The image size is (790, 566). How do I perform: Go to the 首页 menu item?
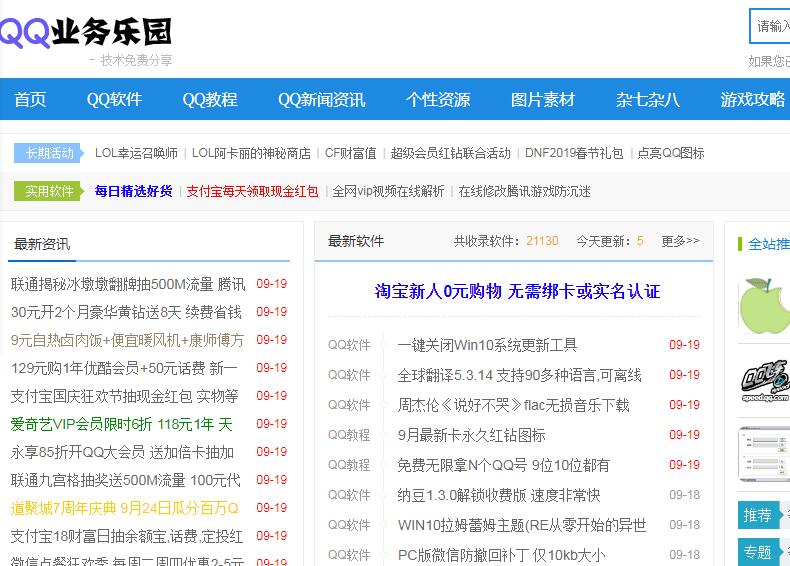[30, 99]
